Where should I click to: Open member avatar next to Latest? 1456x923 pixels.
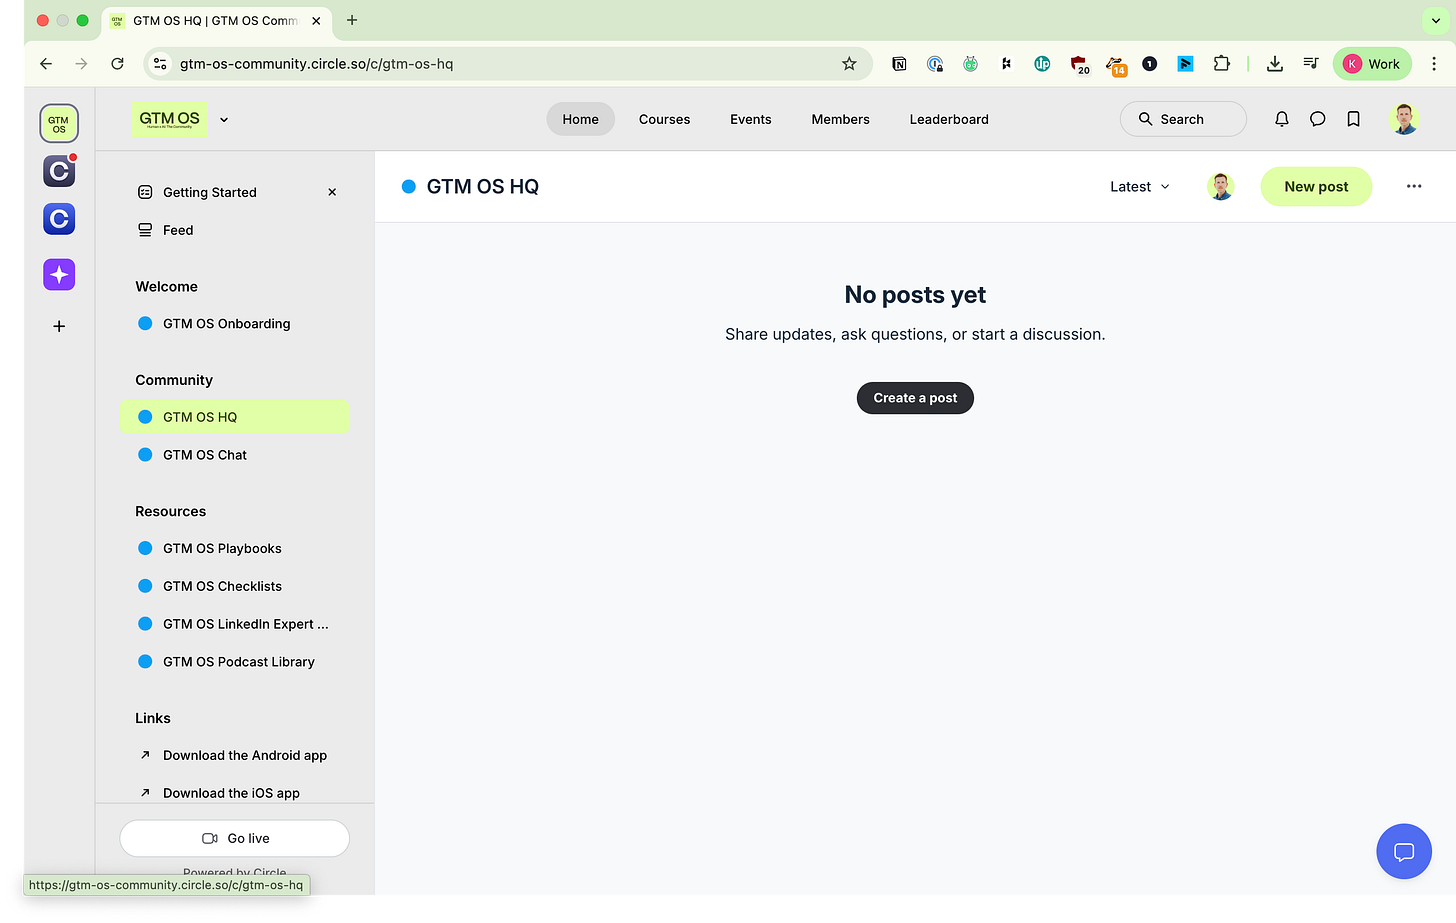(x=1220, y=186)
